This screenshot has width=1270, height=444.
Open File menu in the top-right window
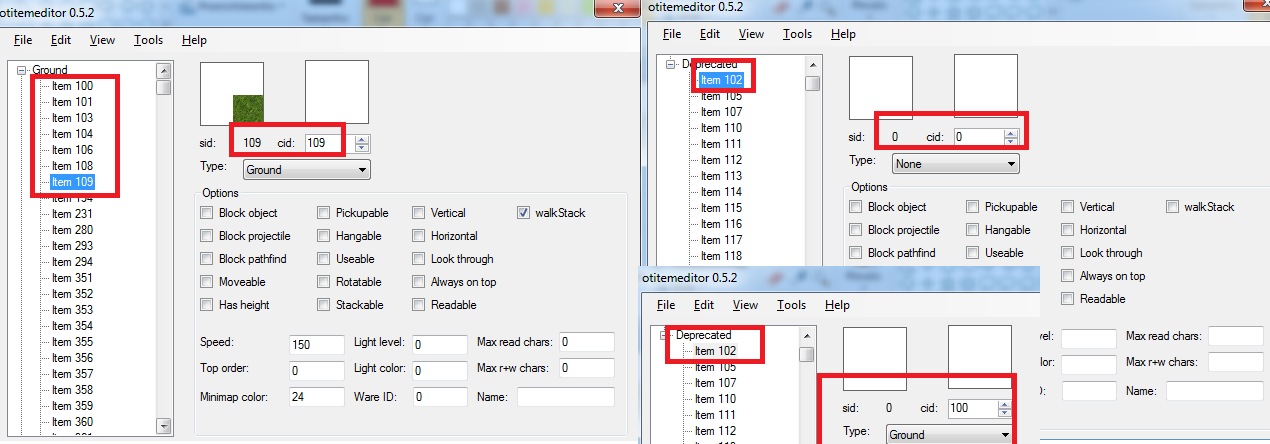coord(672,34)
